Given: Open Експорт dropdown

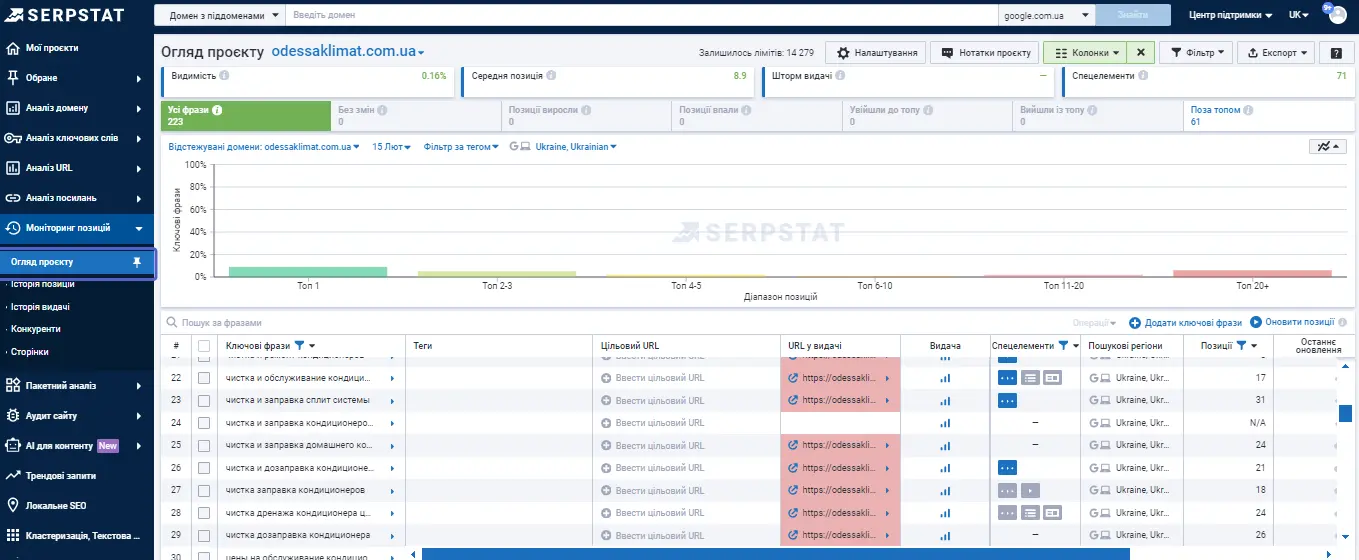Looking at the screenshot, I should click(x=1278, y=53).
